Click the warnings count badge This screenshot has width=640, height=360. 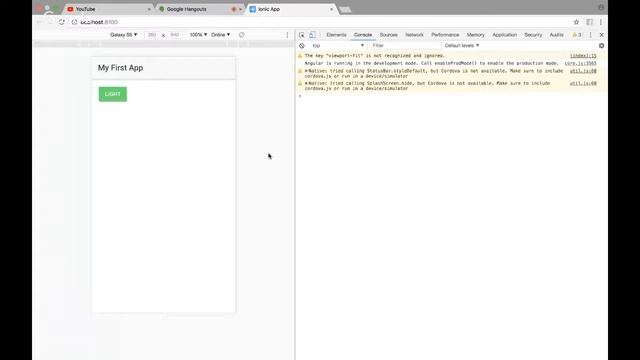577,35
